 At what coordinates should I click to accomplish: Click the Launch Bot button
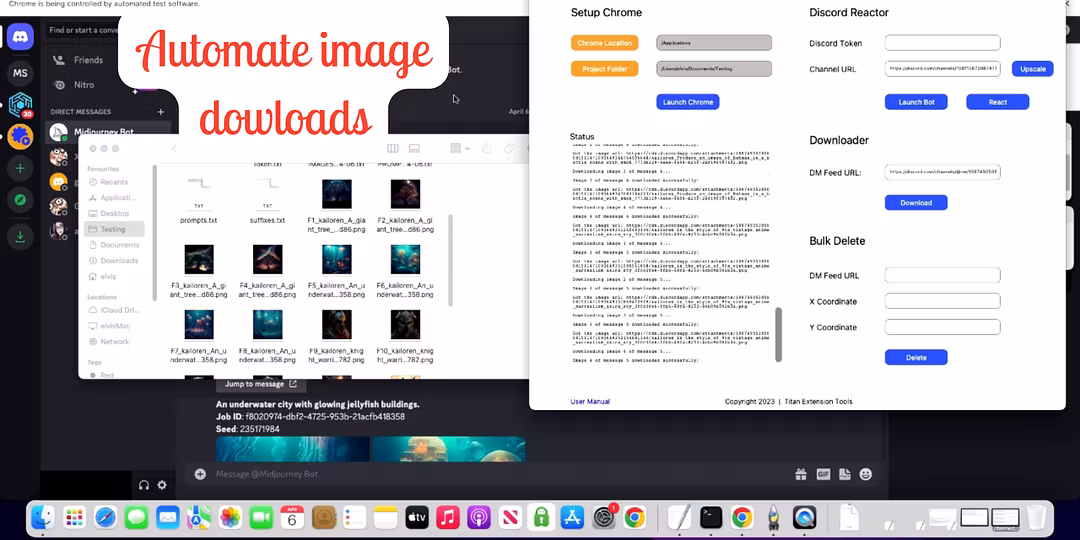(916, 102)
